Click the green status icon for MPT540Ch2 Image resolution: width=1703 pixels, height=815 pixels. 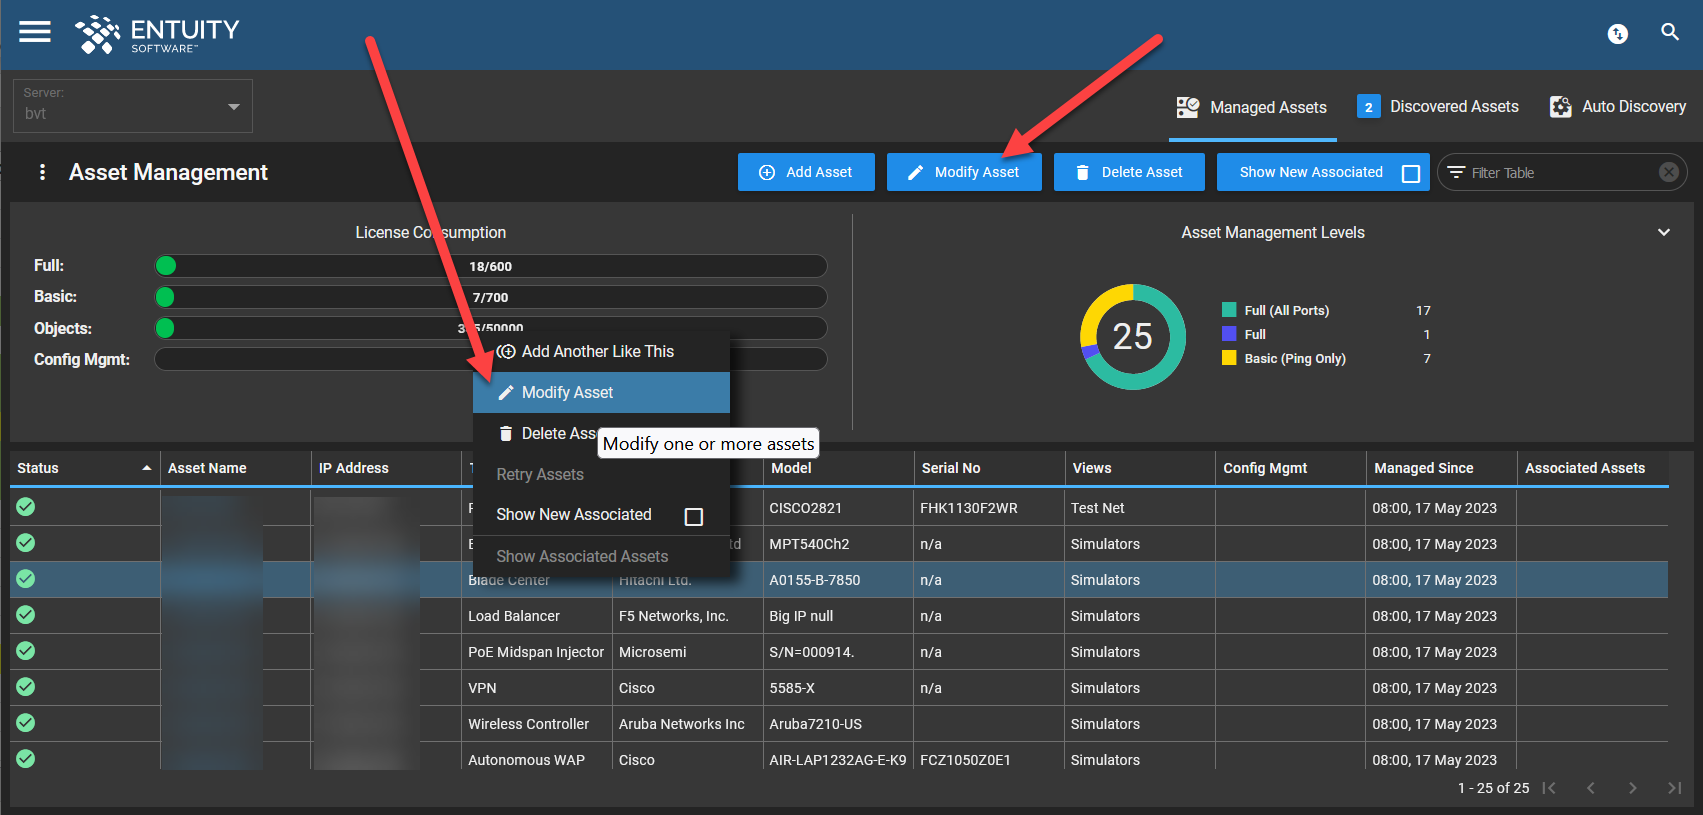coord(26,543)
